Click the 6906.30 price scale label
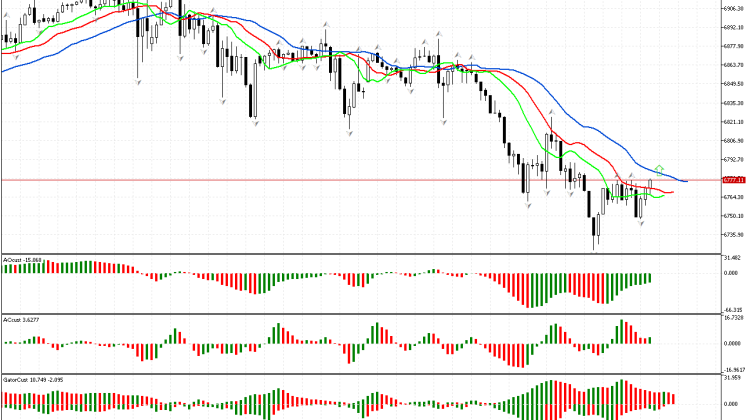Viewport: 752px width, 420px height. click(x=735, y=7)
